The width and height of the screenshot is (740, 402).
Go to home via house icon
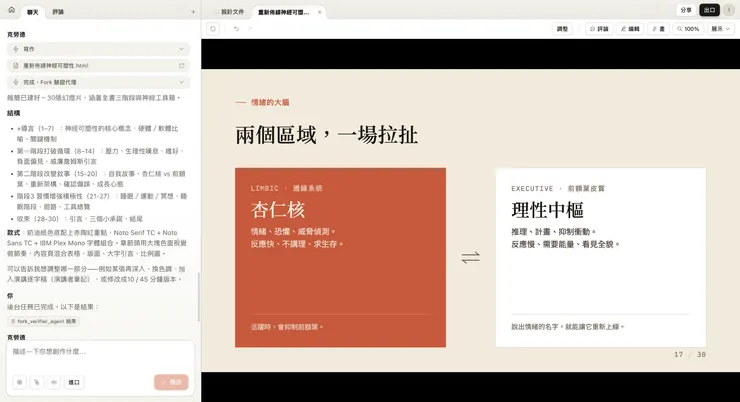click(x=11, y=10)
